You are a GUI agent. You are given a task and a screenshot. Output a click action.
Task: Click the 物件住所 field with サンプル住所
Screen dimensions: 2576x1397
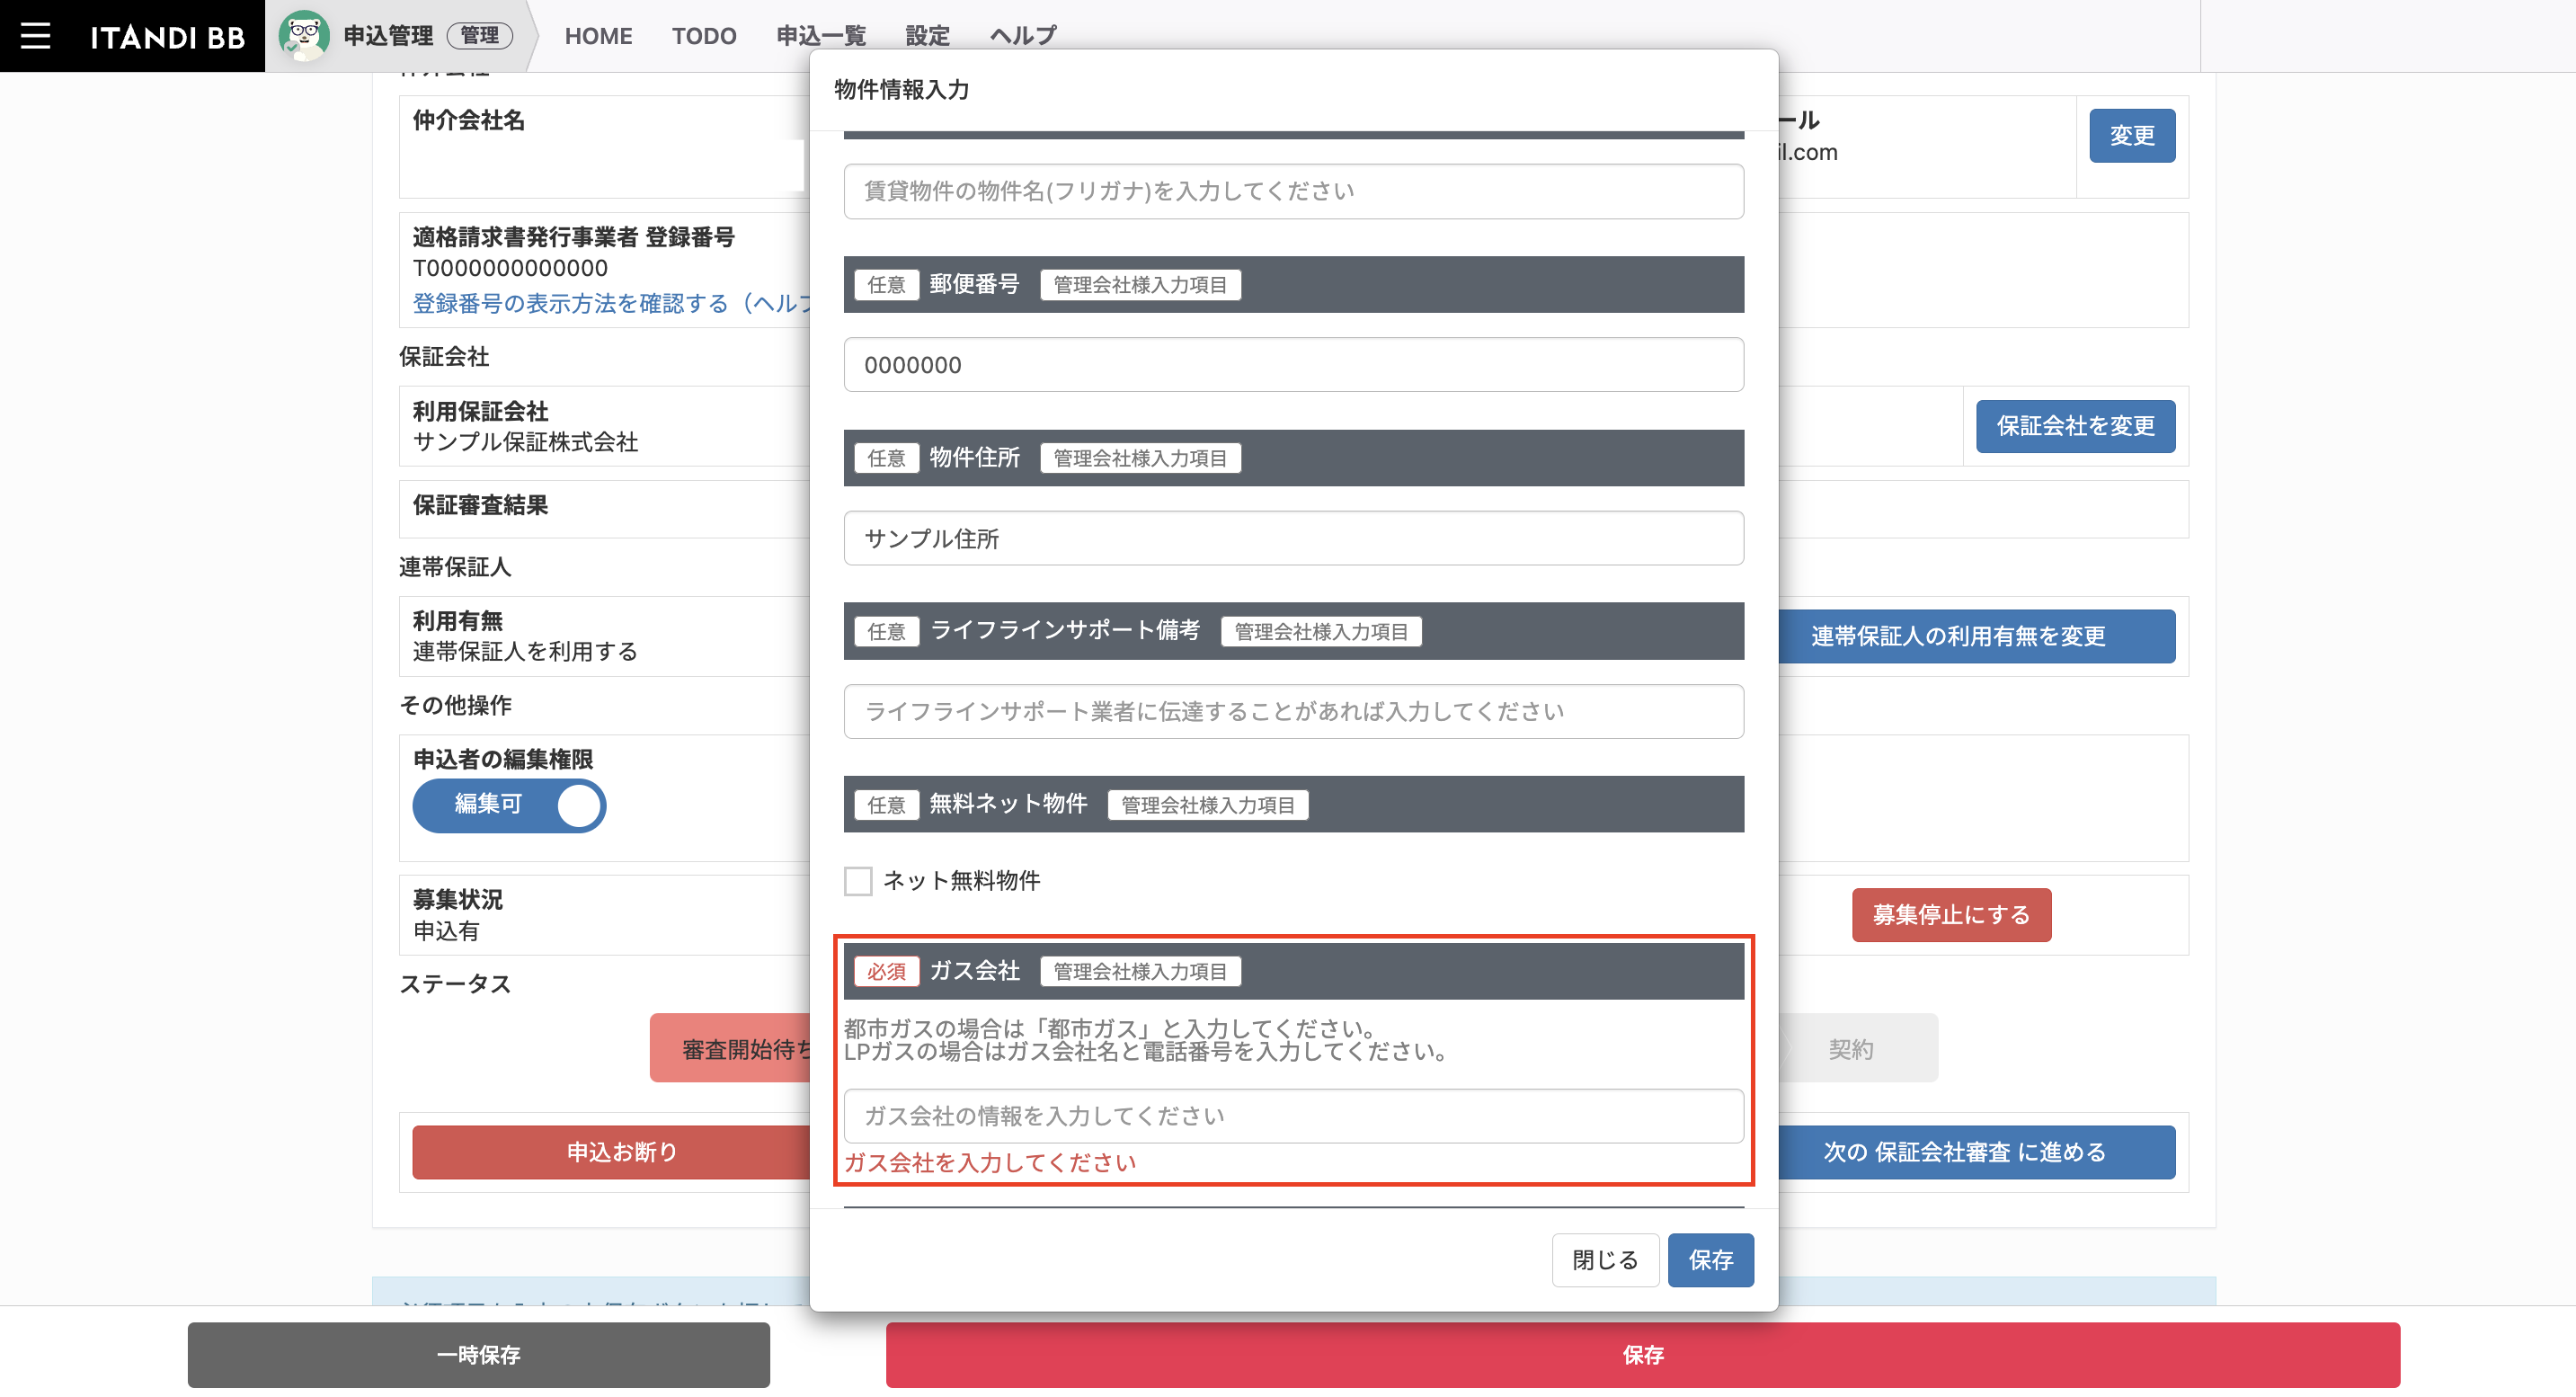click(1293, 539)
